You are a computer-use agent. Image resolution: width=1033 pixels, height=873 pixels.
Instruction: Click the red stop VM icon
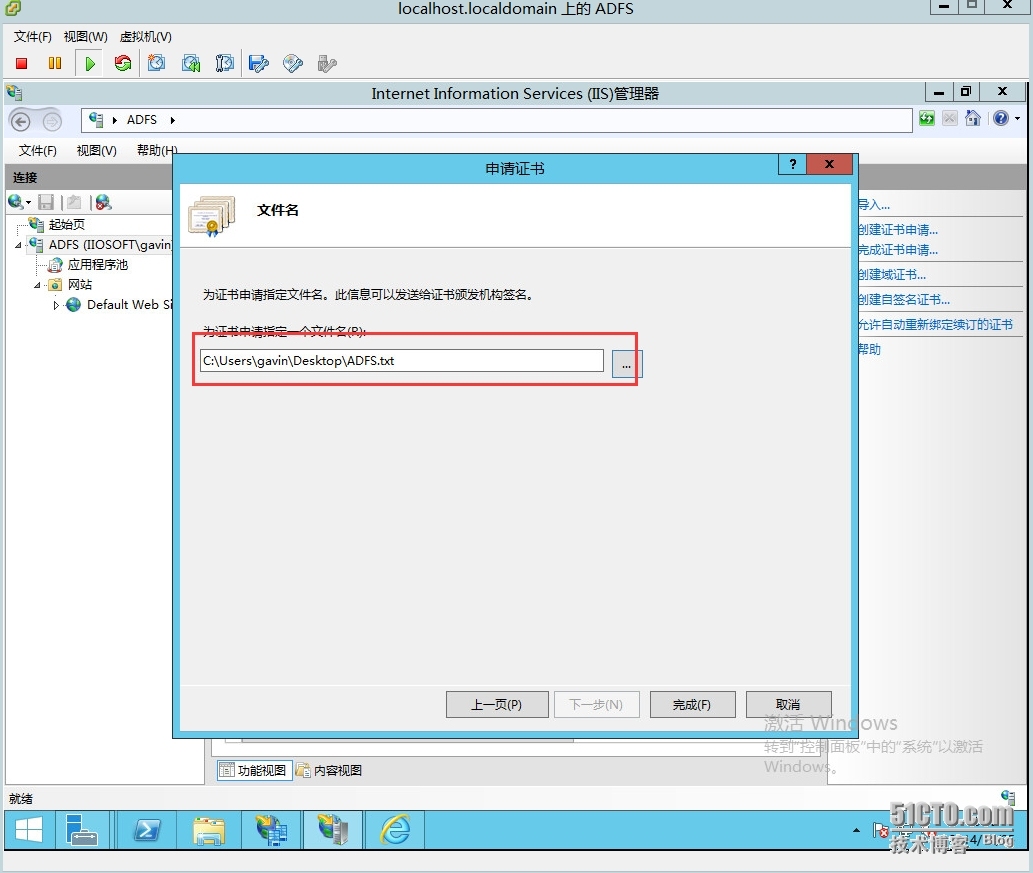tap(22, 63)
